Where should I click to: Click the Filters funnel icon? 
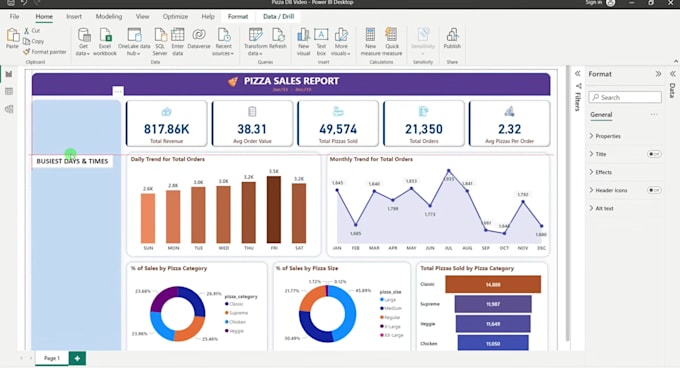[578, 86]
